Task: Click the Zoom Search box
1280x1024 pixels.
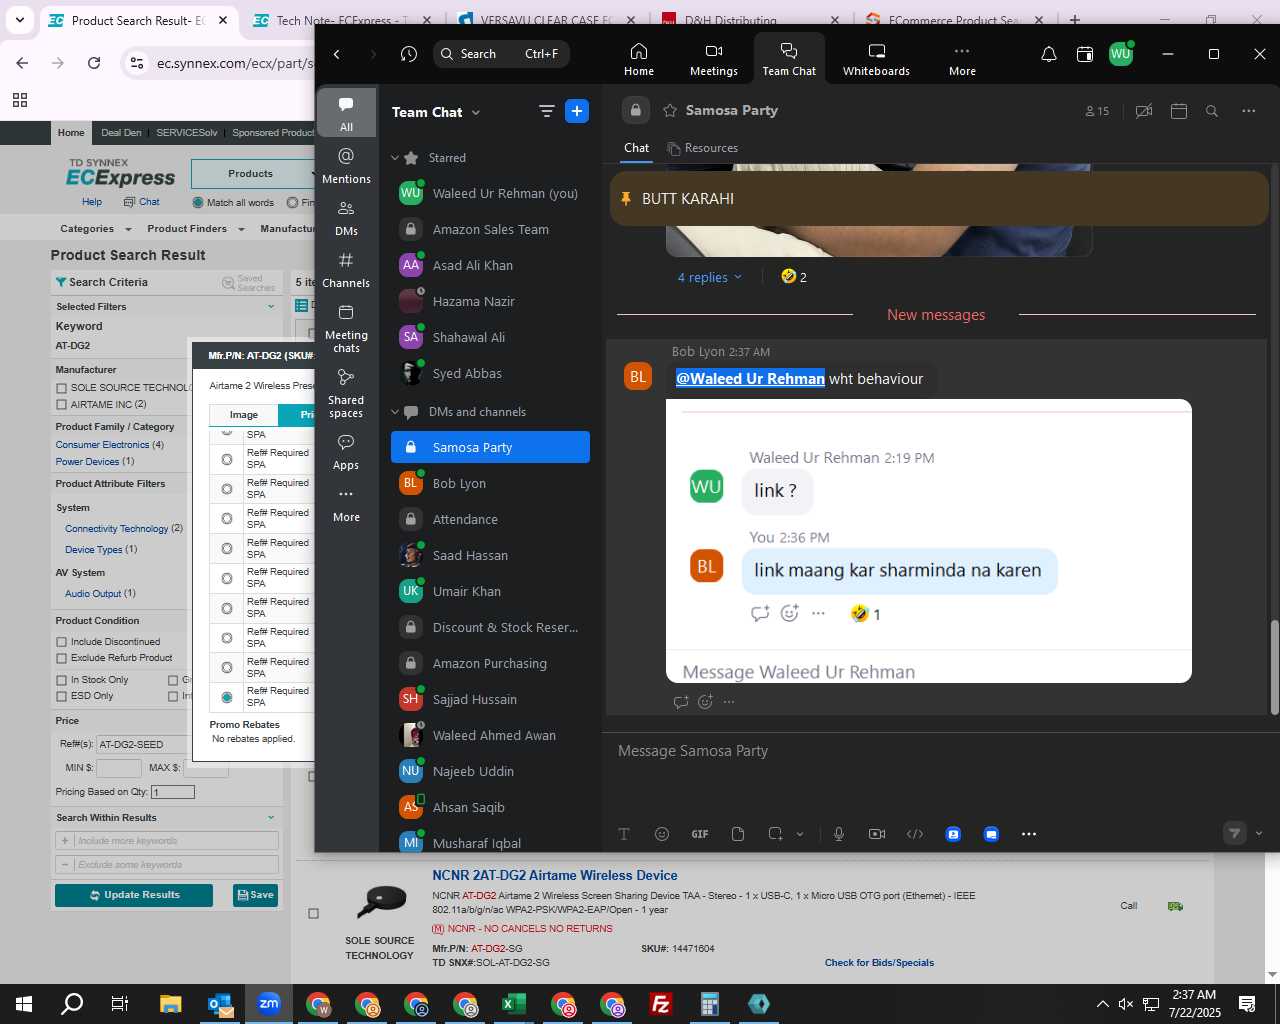Action: (502, 54)
